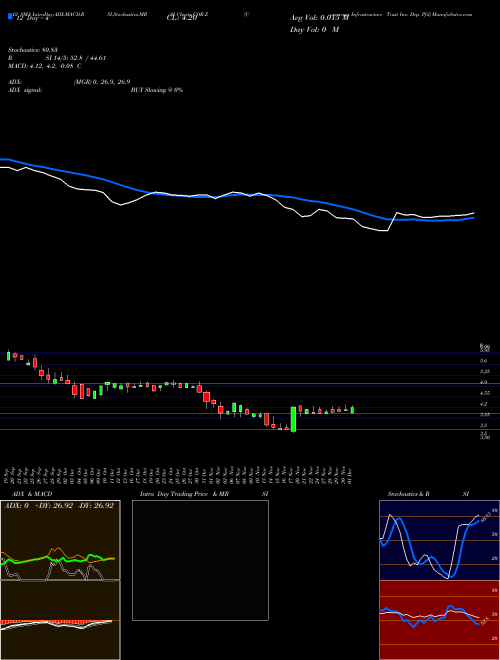Click the last green candlestick on the right
Image resolution: width=500 pixels, height=660 pixels.
point(352,410)
